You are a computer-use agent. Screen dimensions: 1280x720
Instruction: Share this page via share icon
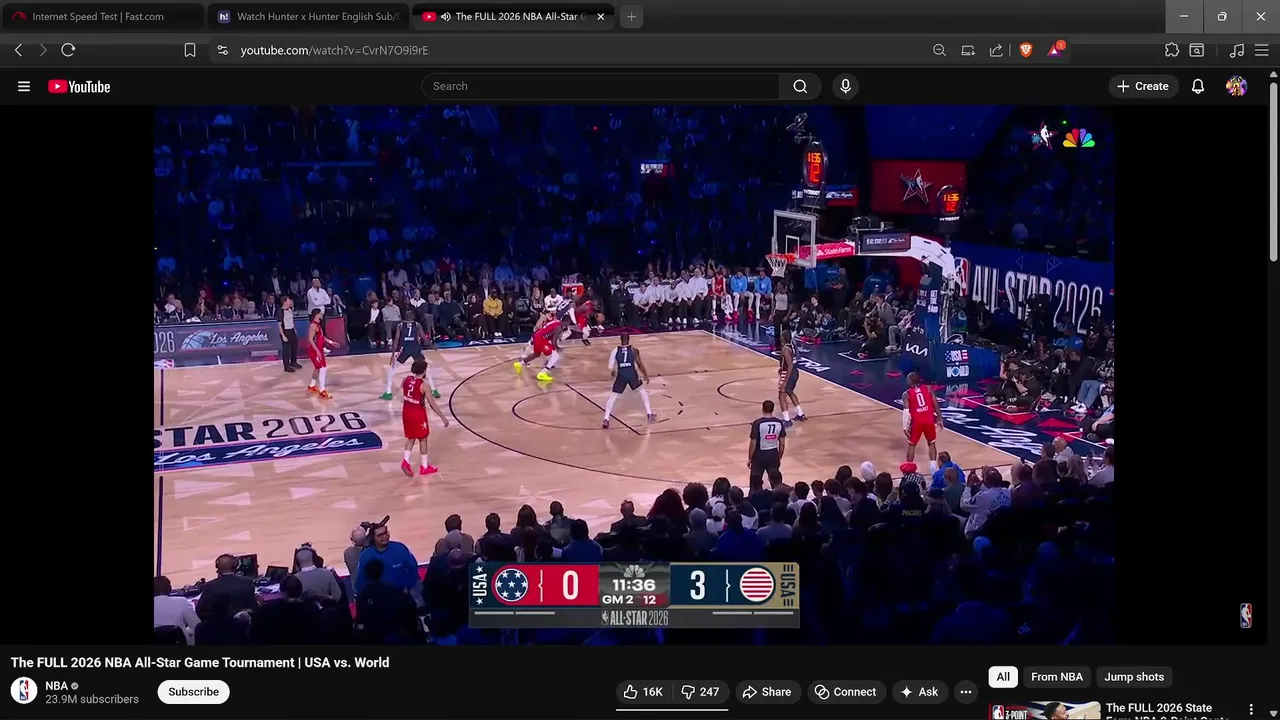[996, 50]
